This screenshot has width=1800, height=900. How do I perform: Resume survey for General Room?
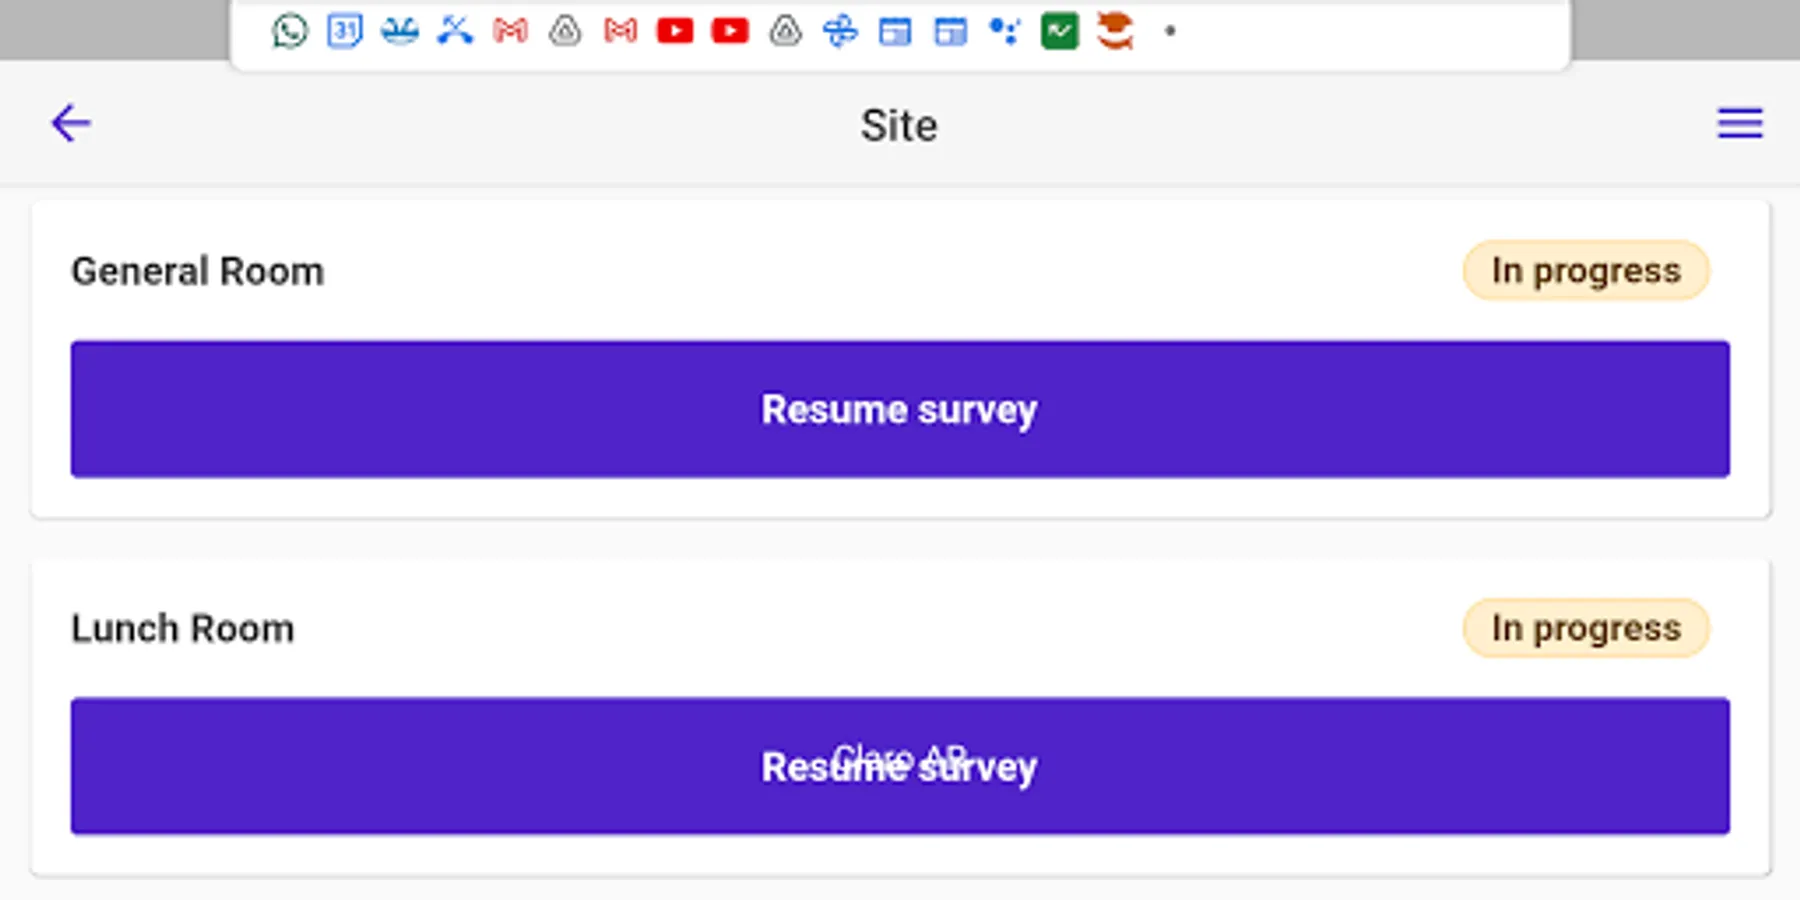[899, 409]
